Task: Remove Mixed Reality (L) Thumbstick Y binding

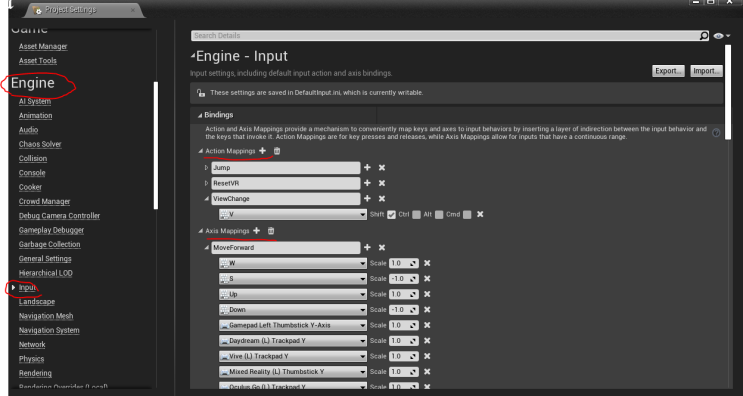Action: pos(427,371)
